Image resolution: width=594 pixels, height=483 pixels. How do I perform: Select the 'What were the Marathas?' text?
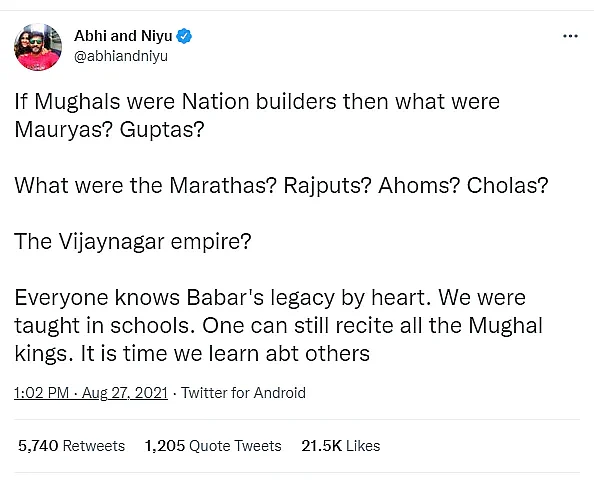point(146,186)
